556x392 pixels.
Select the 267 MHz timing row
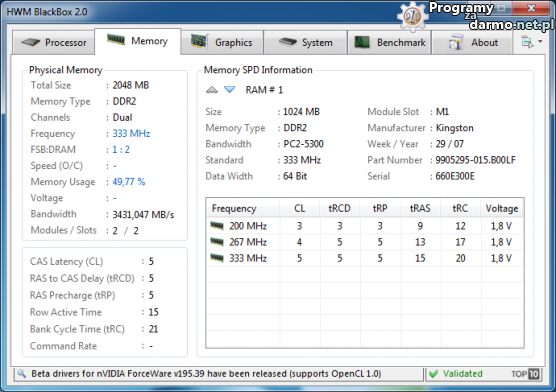pos(365,242)
